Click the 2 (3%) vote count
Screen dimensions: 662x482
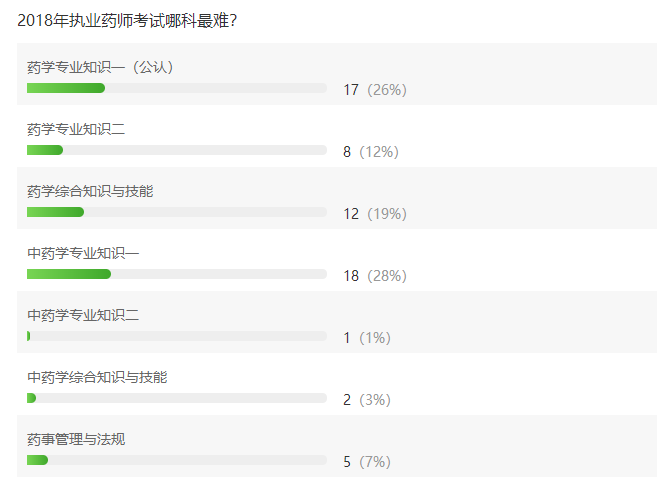pos(367,400)
